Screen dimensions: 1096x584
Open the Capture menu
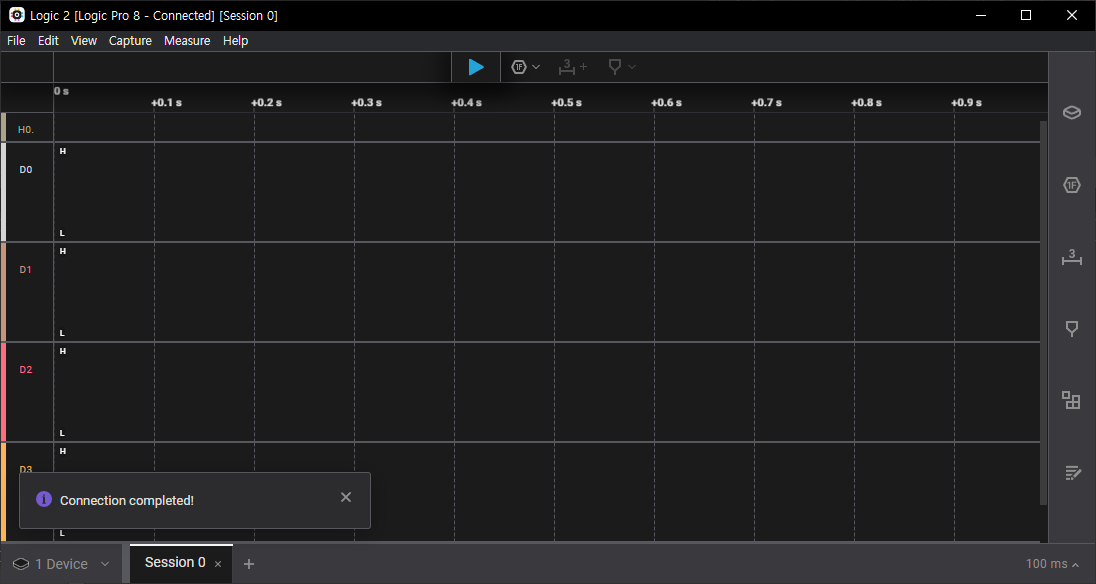[x=130, y=40]
